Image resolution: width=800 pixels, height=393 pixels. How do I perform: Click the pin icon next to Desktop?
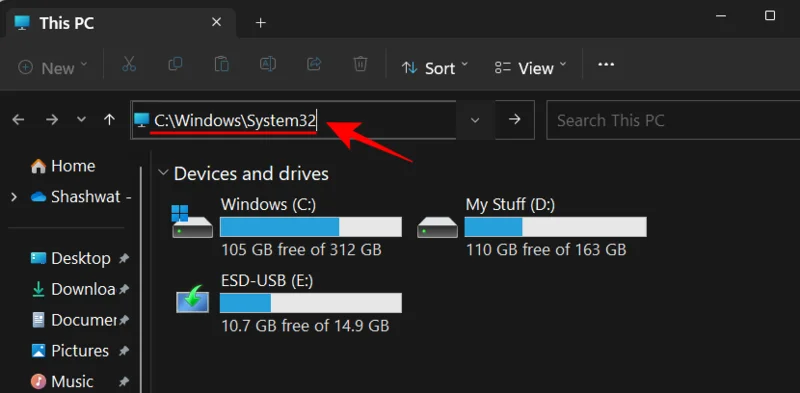click(x=124, y=259)
